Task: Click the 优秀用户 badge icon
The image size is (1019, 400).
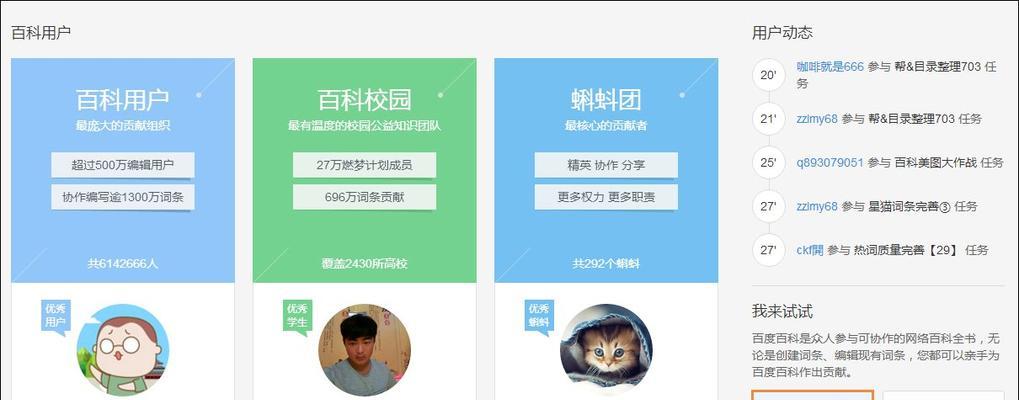Action: [x=56, y=318]
